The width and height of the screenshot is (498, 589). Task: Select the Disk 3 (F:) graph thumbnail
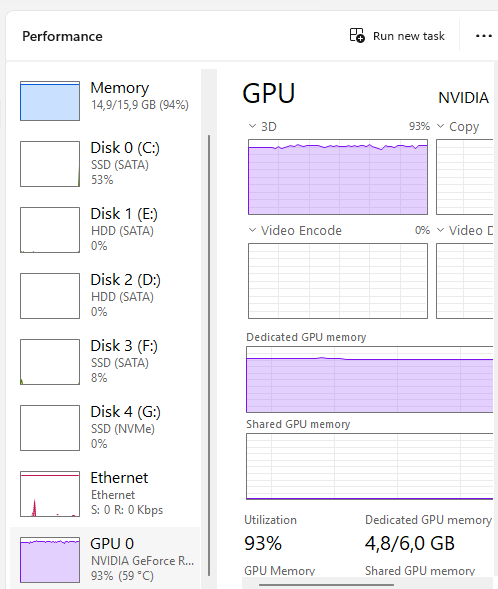[x=50, y=362]
